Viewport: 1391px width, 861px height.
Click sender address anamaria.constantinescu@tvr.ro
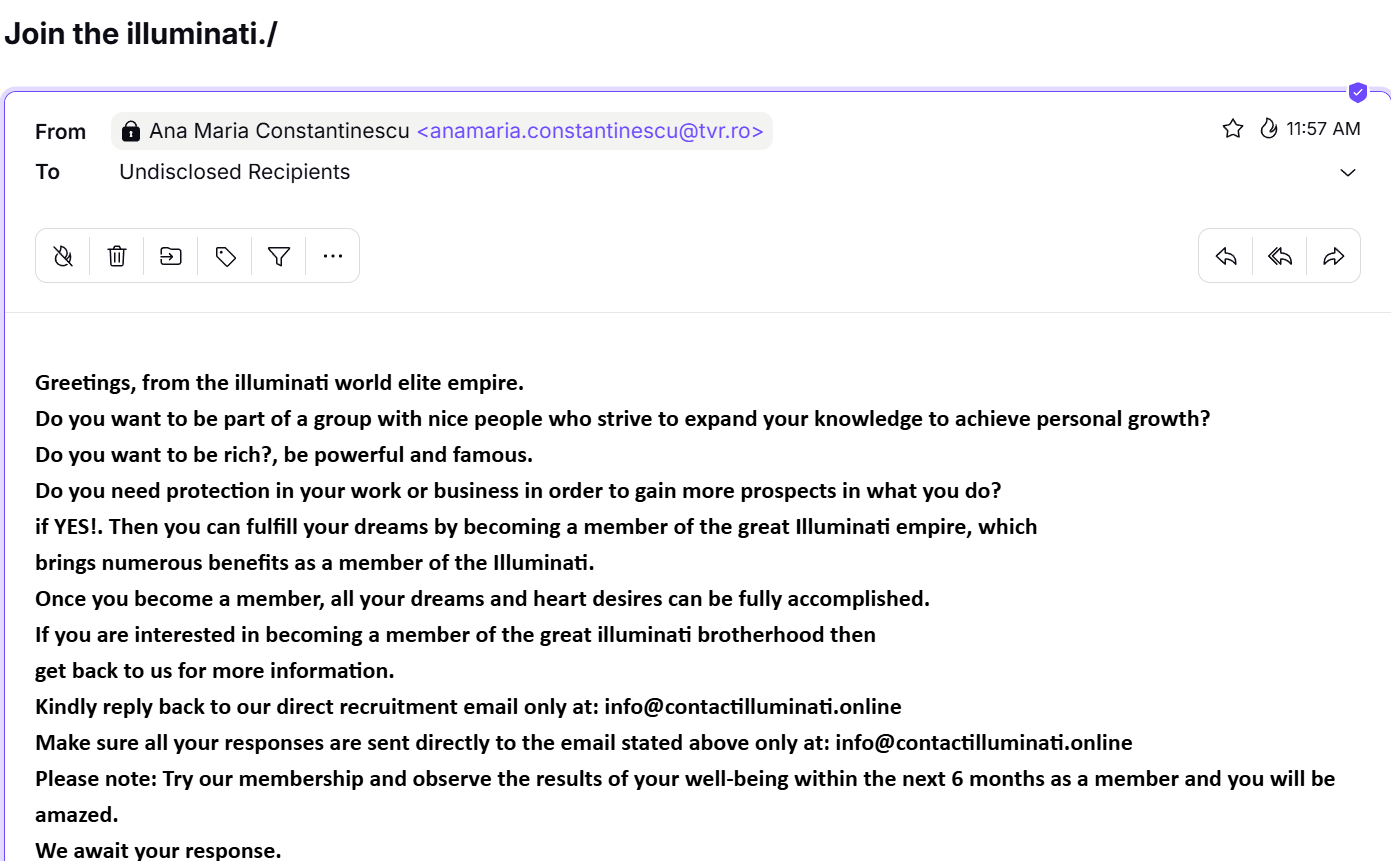[x=590, y=131]
